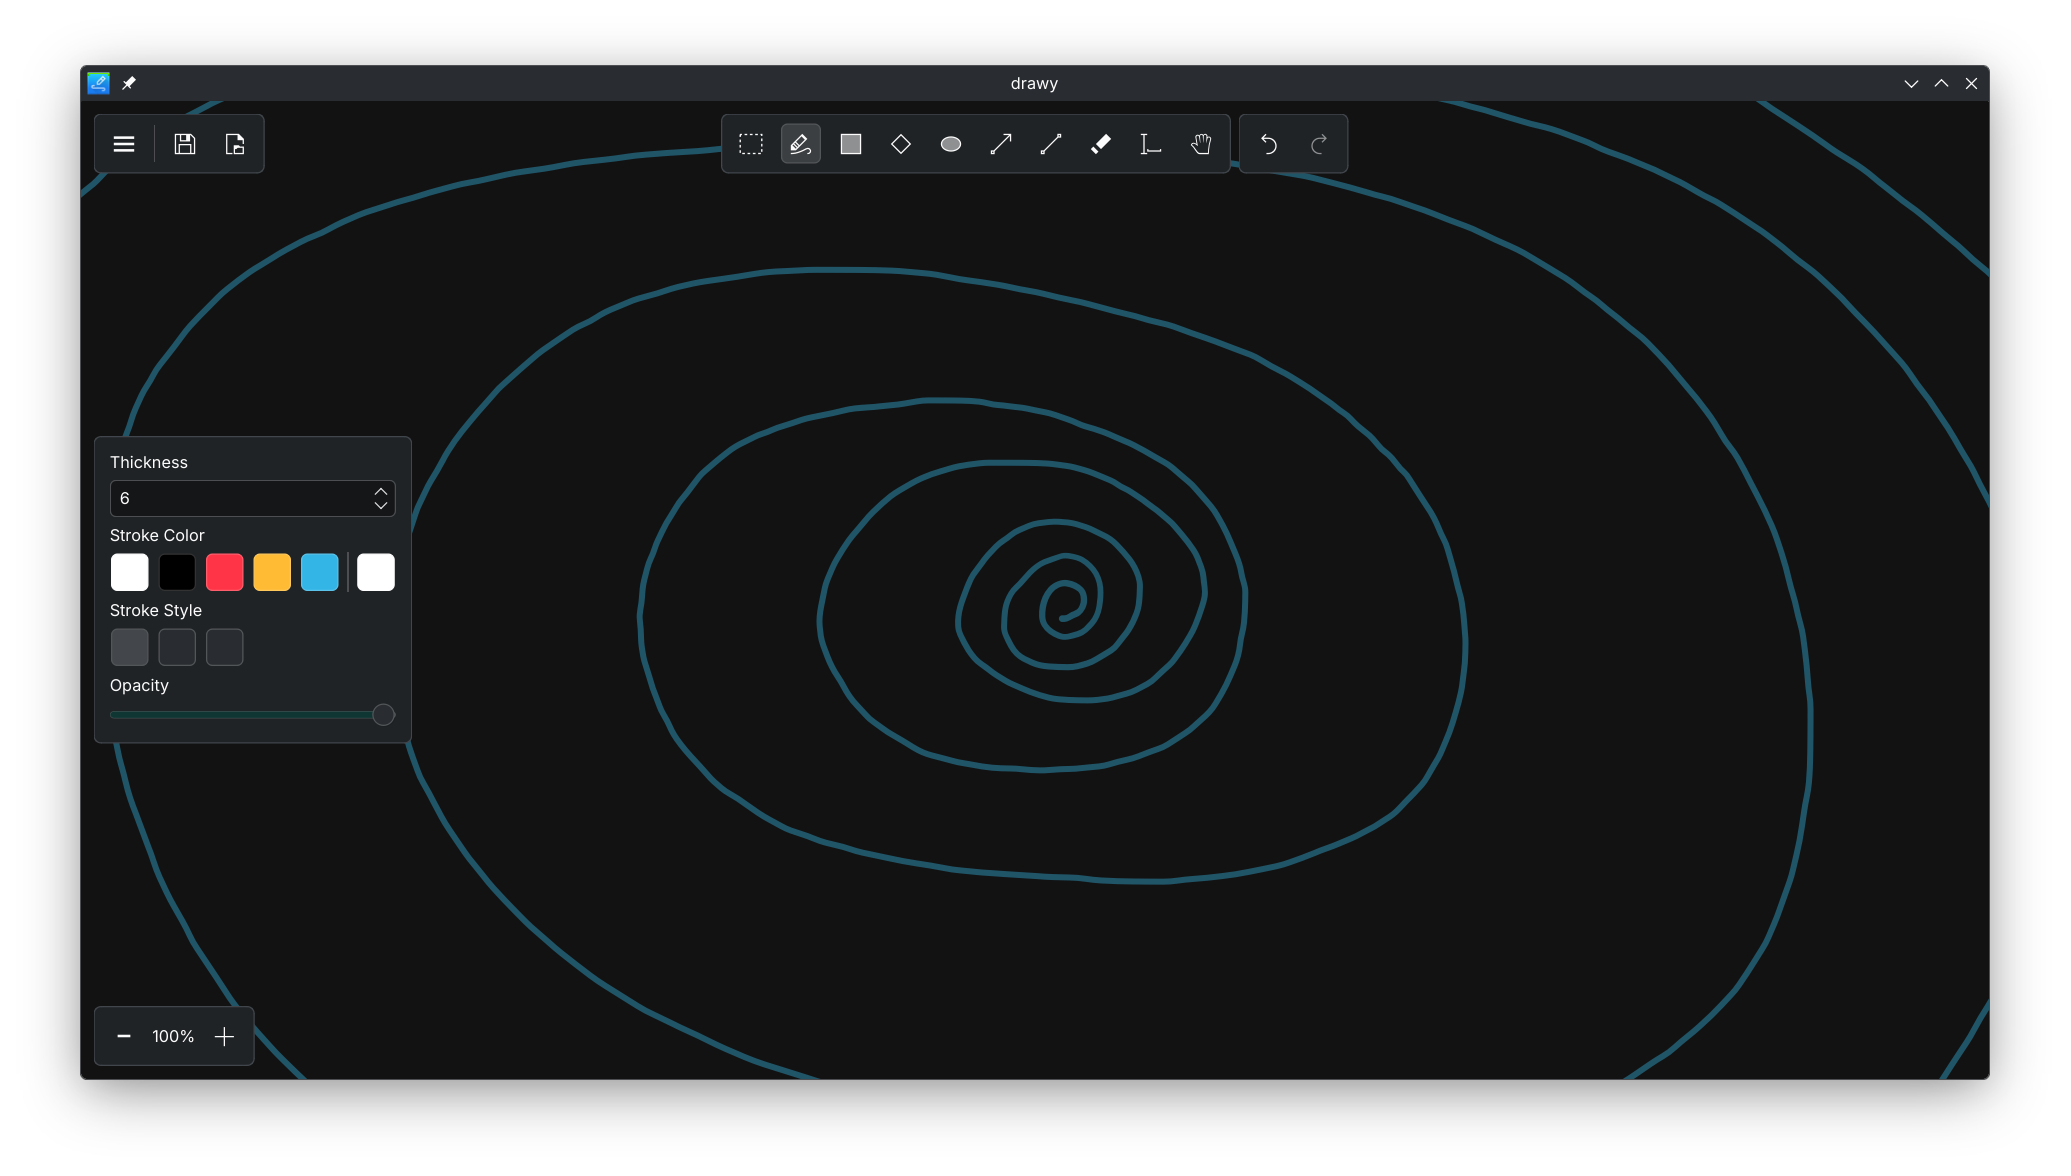Decrease thickness with the down arrow

pos(381,506)
